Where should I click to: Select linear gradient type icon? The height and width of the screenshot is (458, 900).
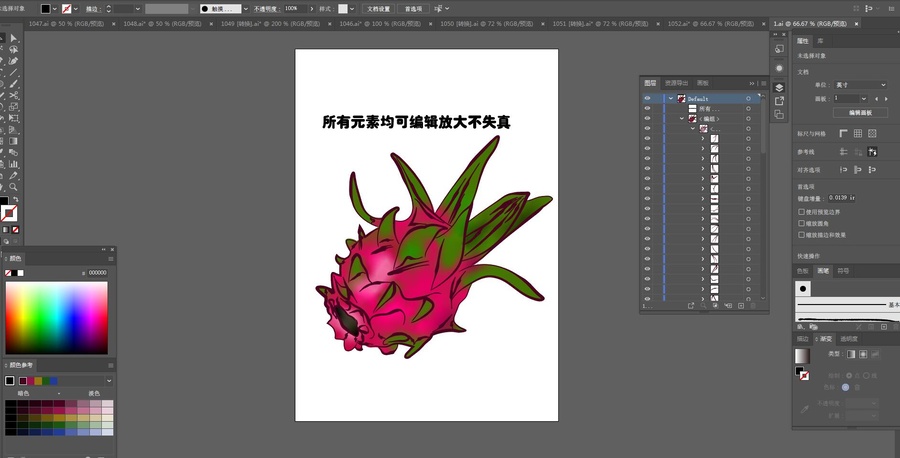click(851, 354)
